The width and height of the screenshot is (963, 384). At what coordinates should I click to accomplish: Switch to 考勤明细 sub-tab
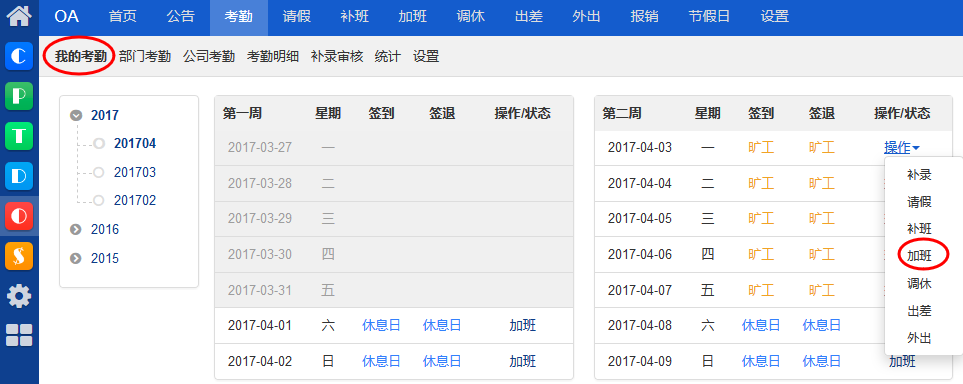click(273, 57)
